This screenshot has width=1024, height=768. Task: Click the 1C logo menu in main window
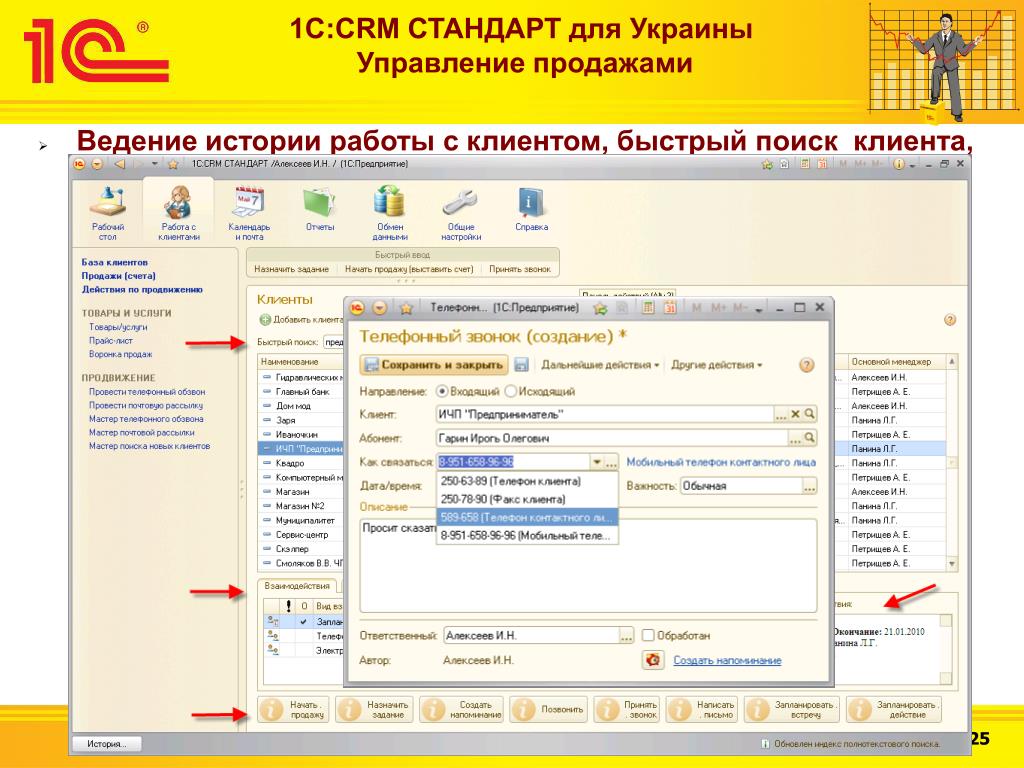(79, 164)
